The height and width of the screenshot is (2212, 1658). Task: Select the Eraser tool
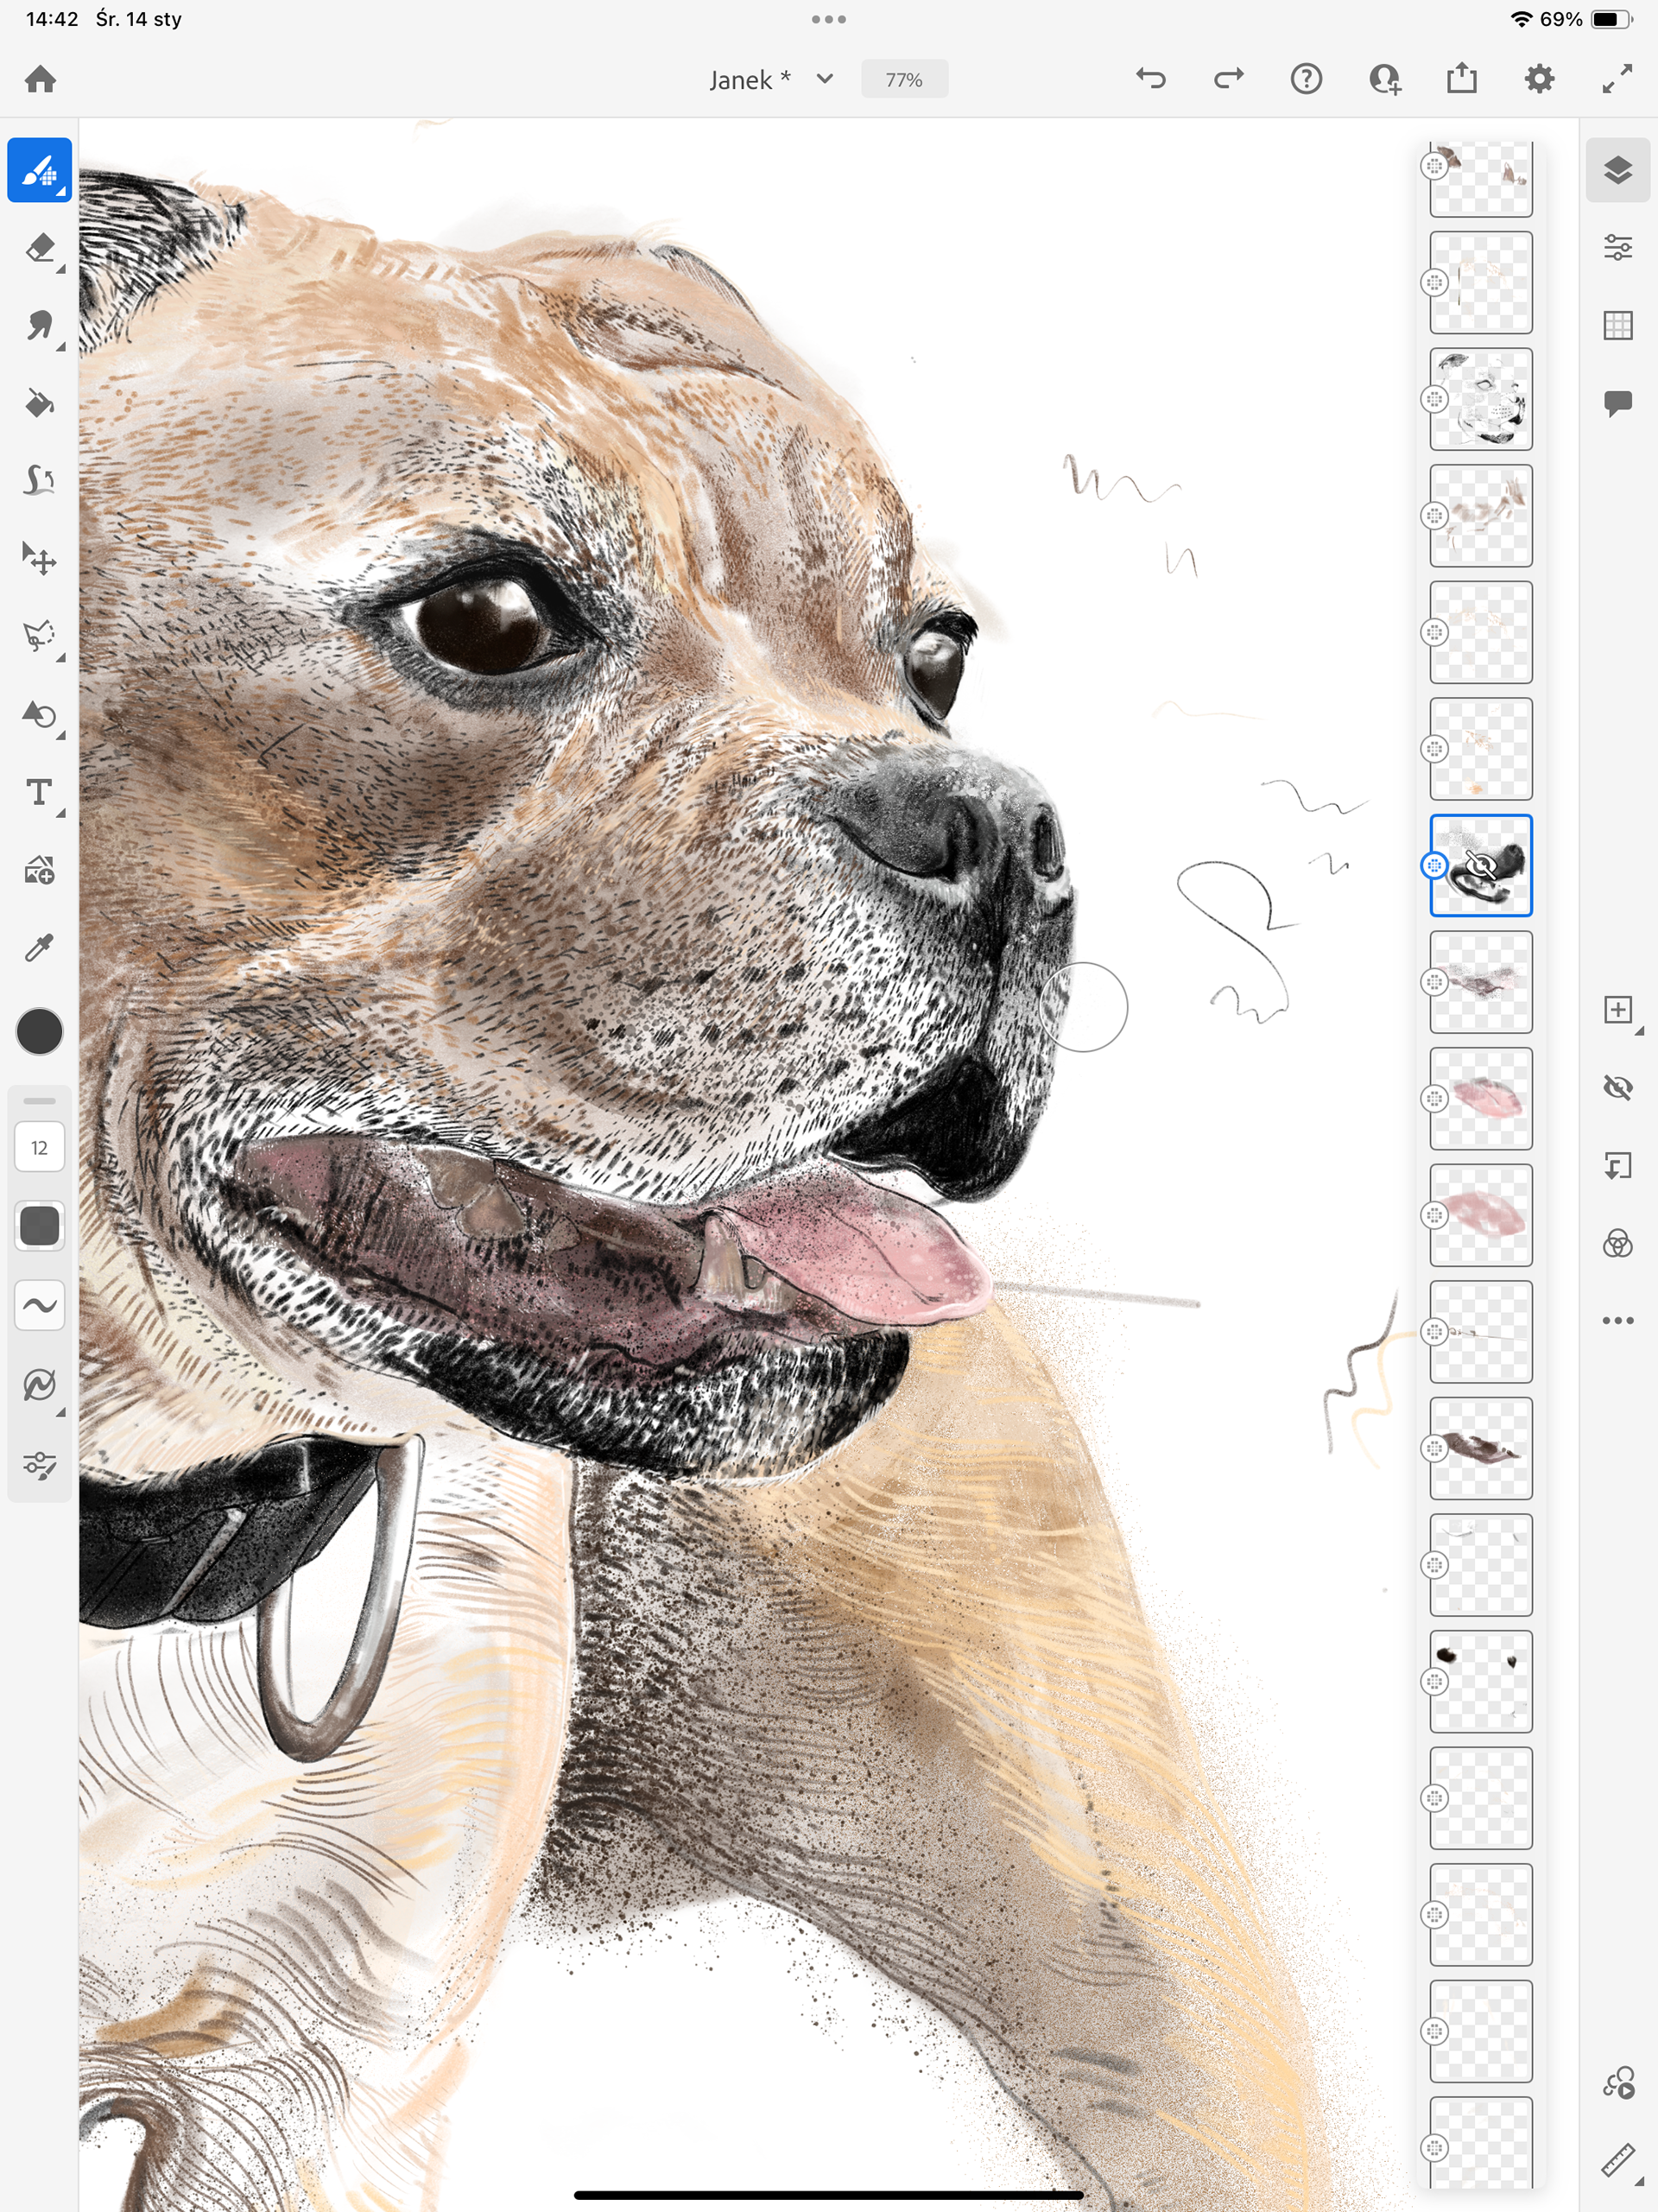coord(39,248)
